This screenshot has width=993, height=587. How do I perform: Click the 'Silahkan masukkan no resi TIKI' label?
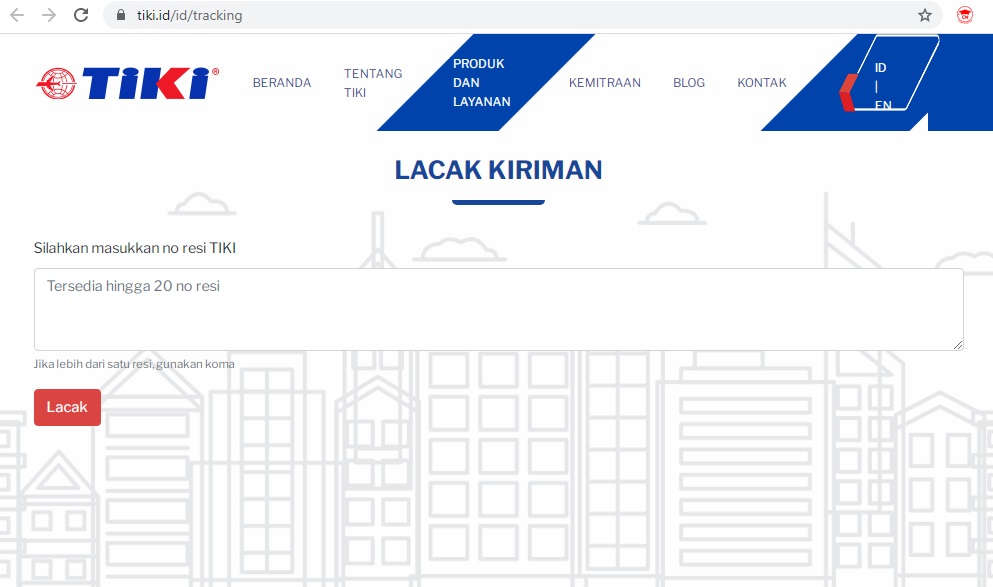(x=135, y=248)
